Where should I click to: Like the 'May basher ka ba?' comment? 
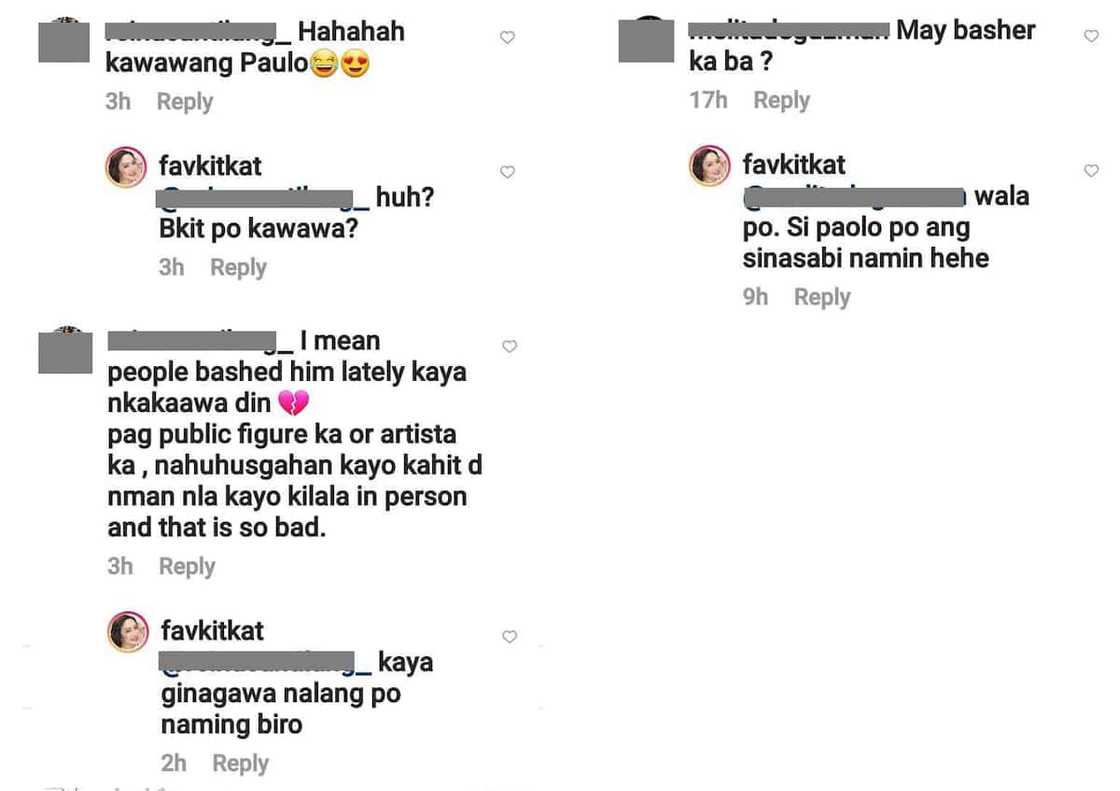pos(1091,36)
